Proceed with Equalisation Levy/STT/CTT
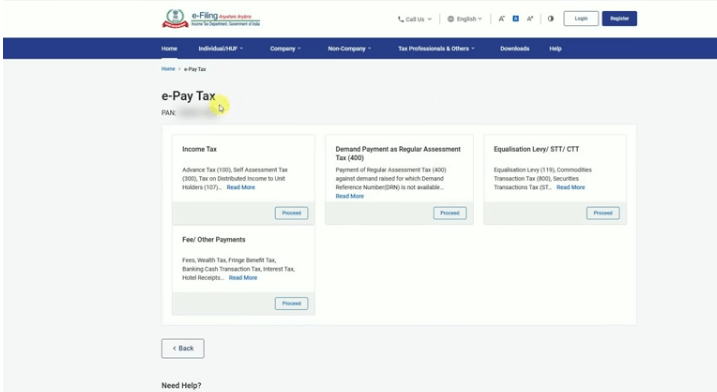The height and width of the screenshot is (392, 717). [x=603, y=213]
